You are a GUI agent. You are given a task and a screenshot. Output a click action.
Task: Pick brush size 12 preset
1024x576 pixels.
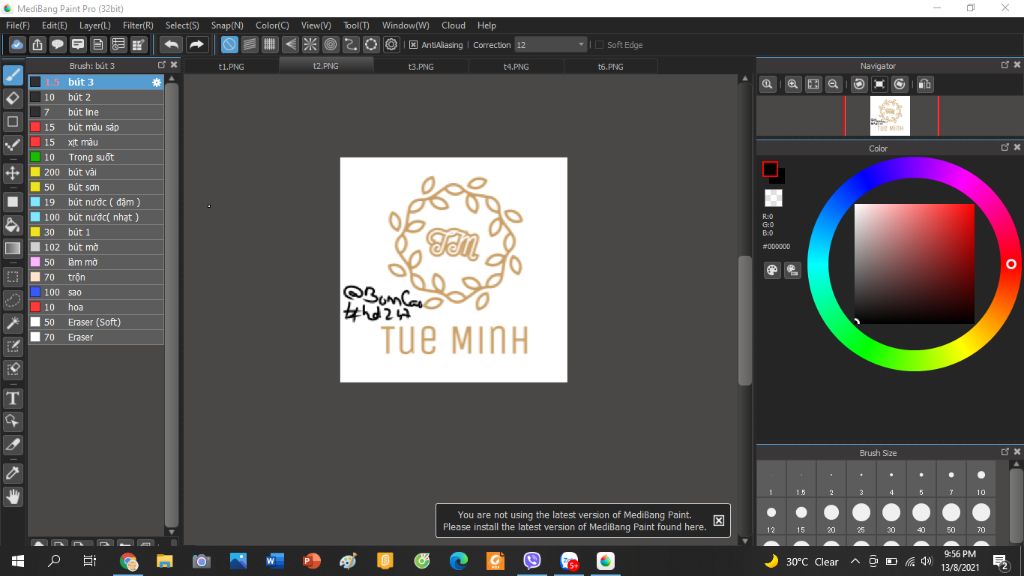click(771, 517)
